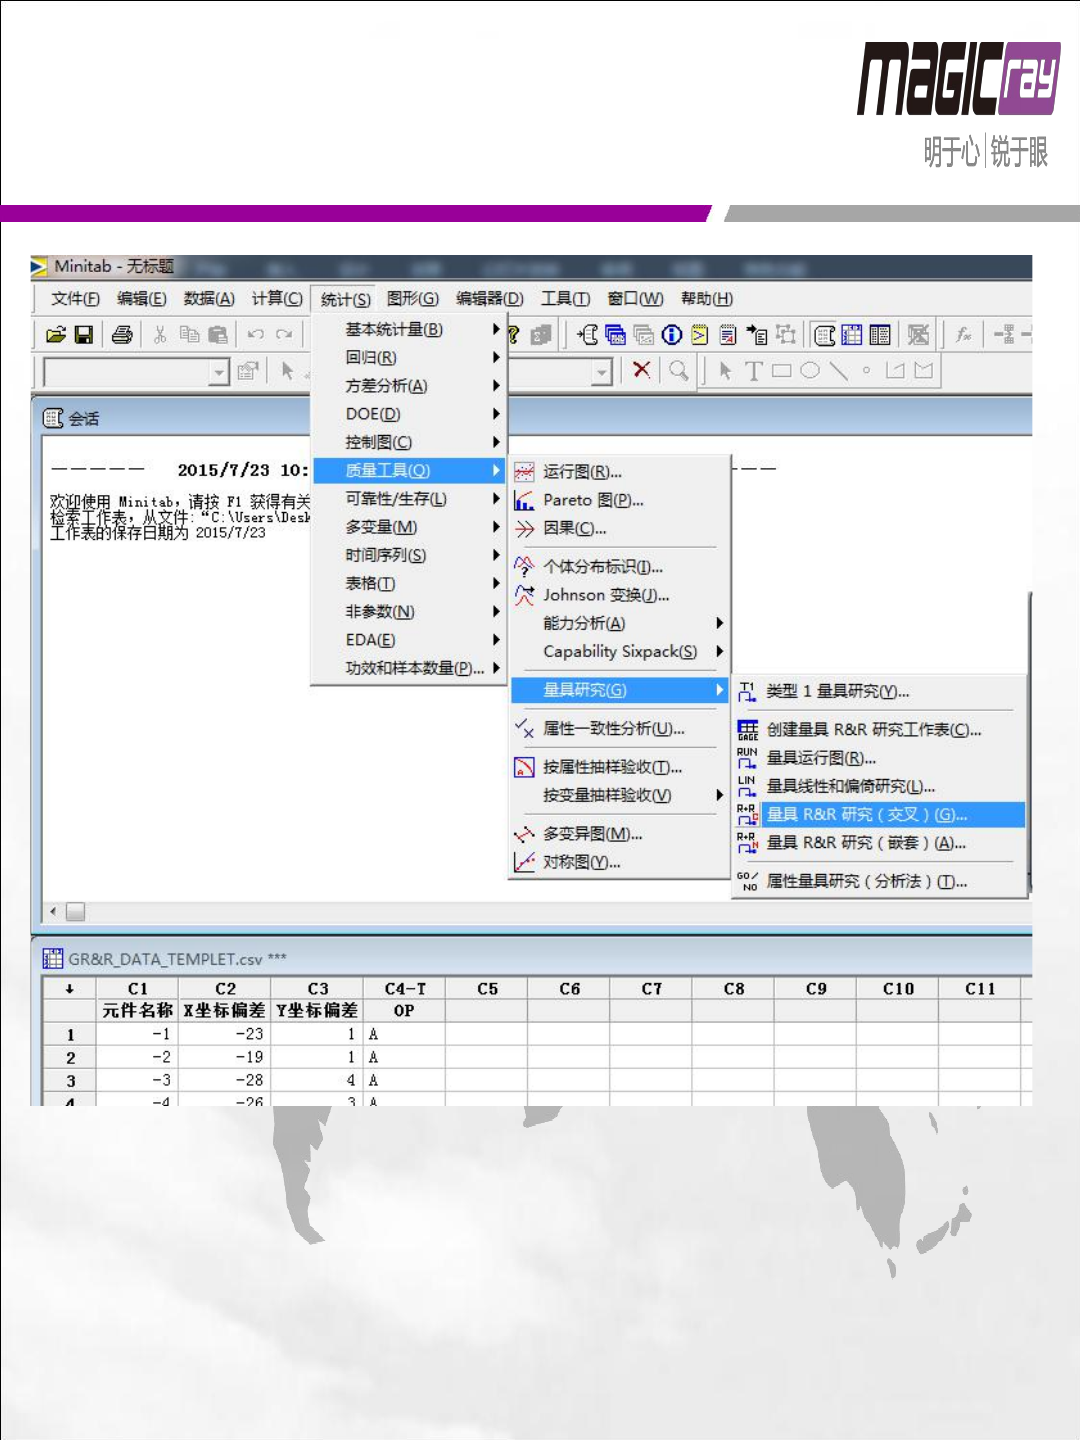Screen dimensions: 1080x1440
Task: Redo action via toolbar arrow
Action: coord(285,335)
